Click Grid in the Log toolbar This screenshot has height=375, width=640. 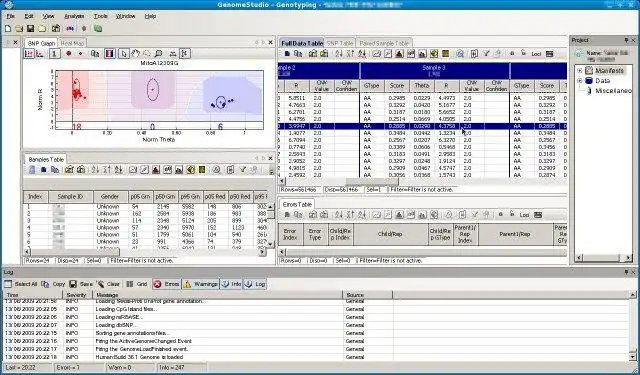[x=137, y=284]
